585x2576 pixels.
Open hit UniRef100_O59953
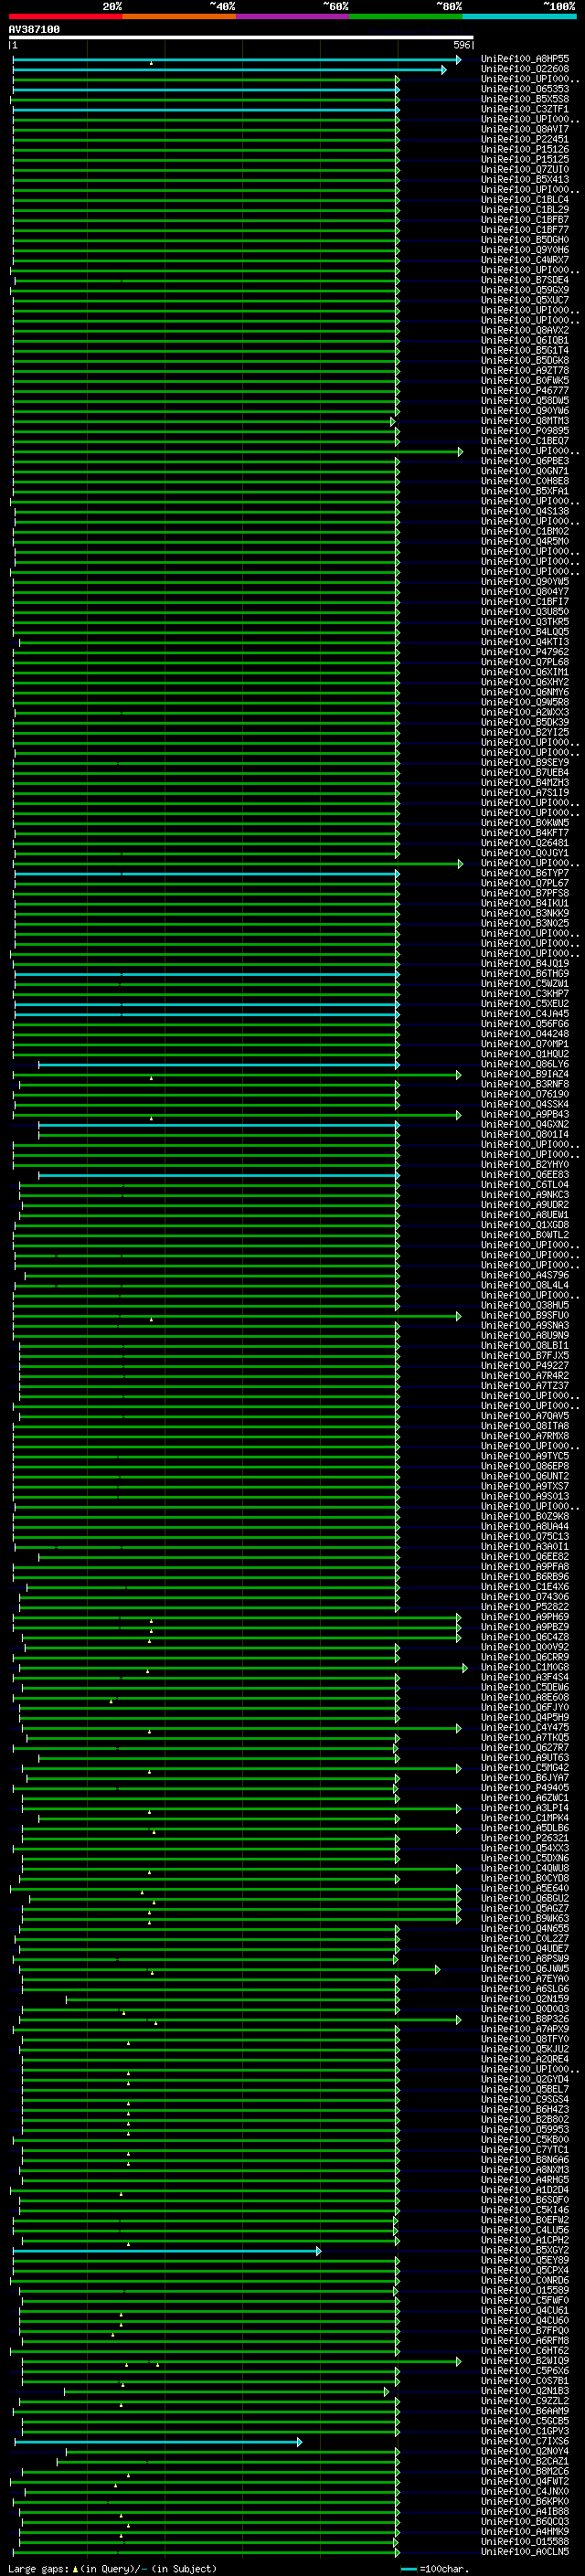[525, 2129]
